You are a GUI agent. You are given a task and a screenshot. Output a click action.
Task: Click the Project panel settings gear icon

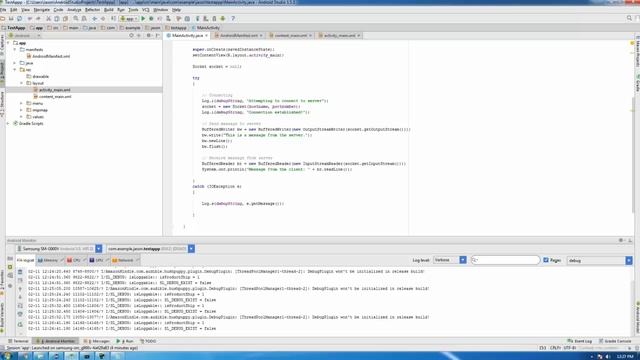coord(149,36)
